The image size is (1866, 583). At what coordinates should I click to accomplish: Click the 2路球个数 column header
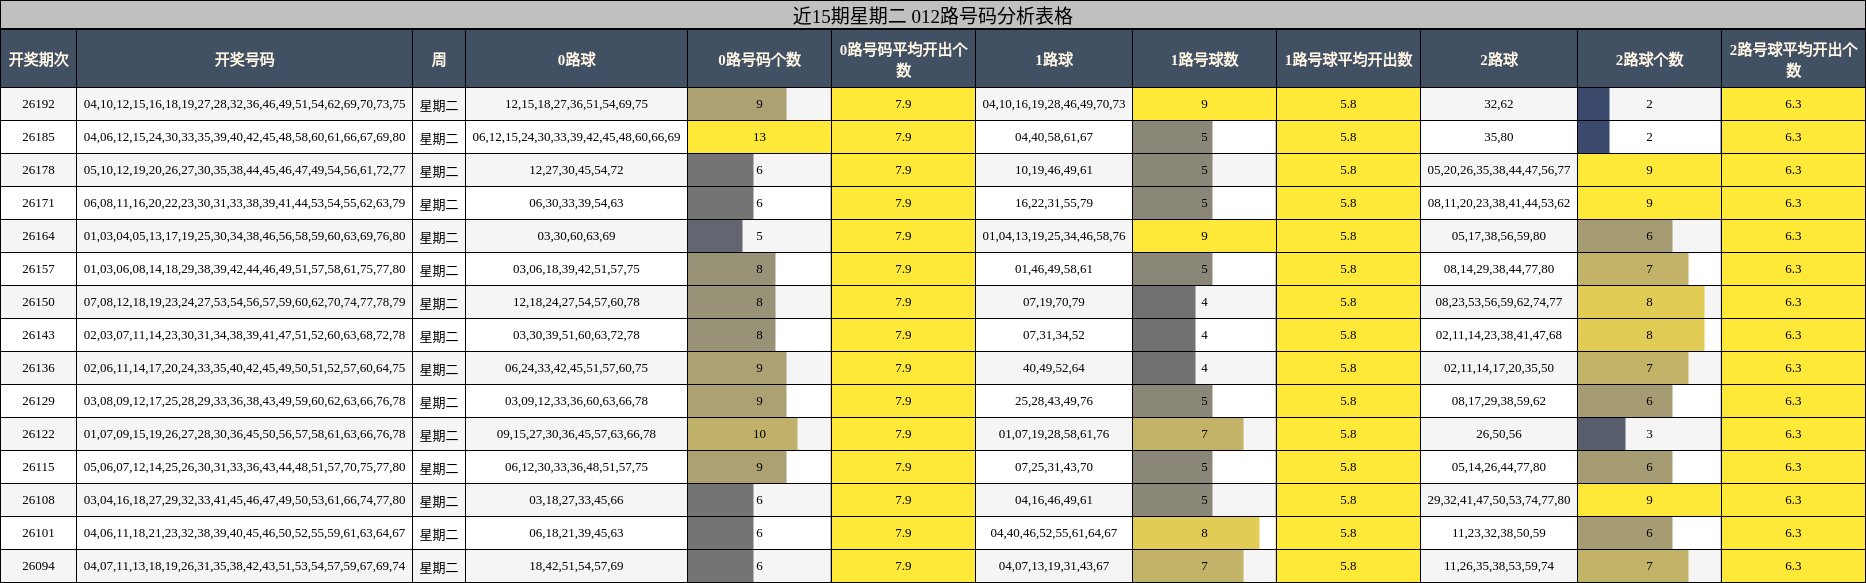(x=1649, y=59)
